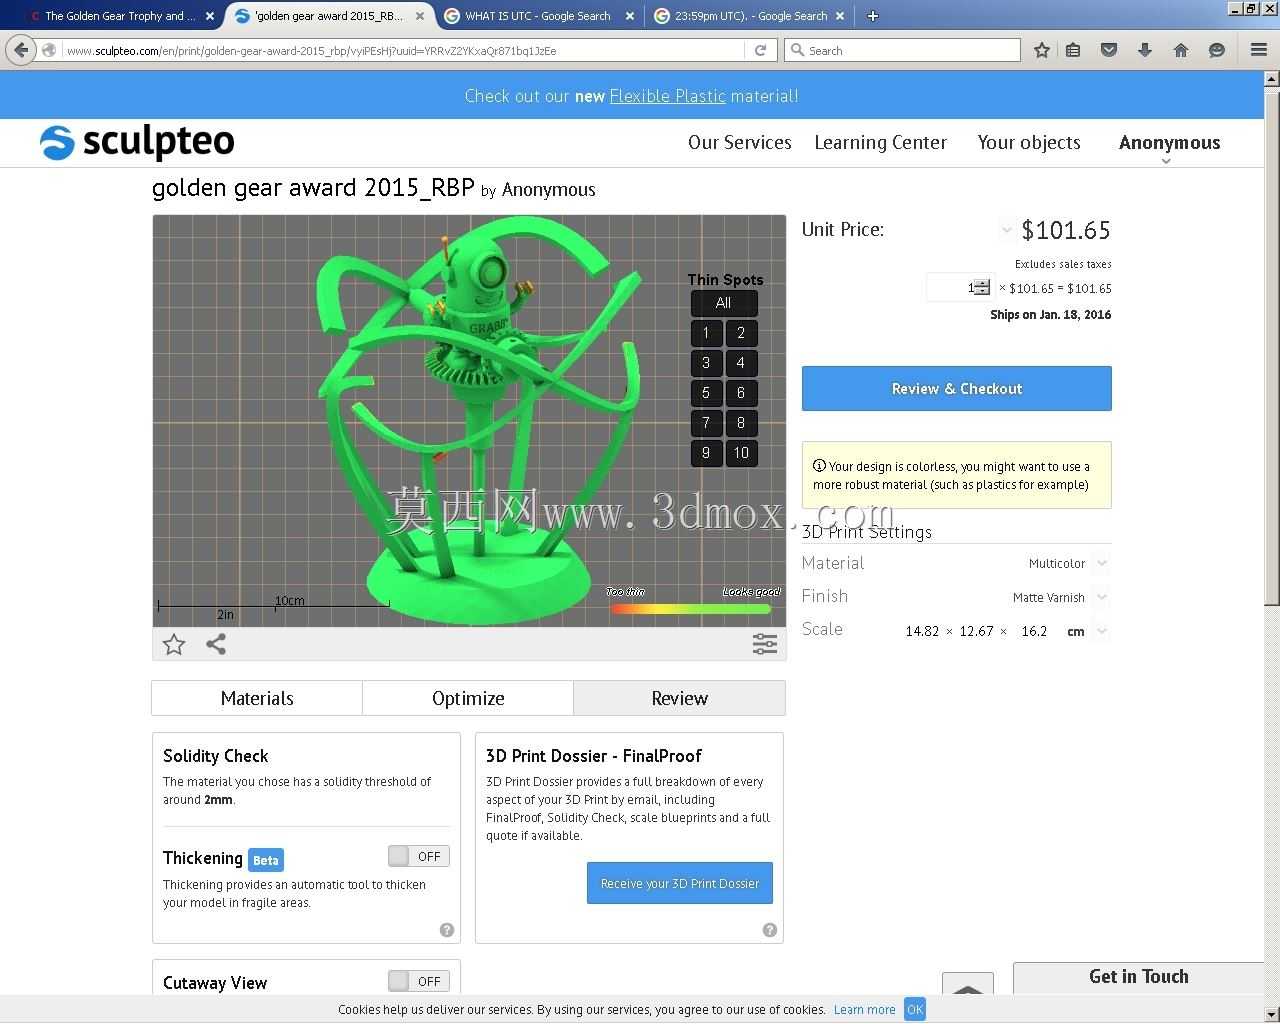This screenshot has width=1280, height=1024.
Task: Click the scroll-to-top arrow button
Action: tap(968, 985)
